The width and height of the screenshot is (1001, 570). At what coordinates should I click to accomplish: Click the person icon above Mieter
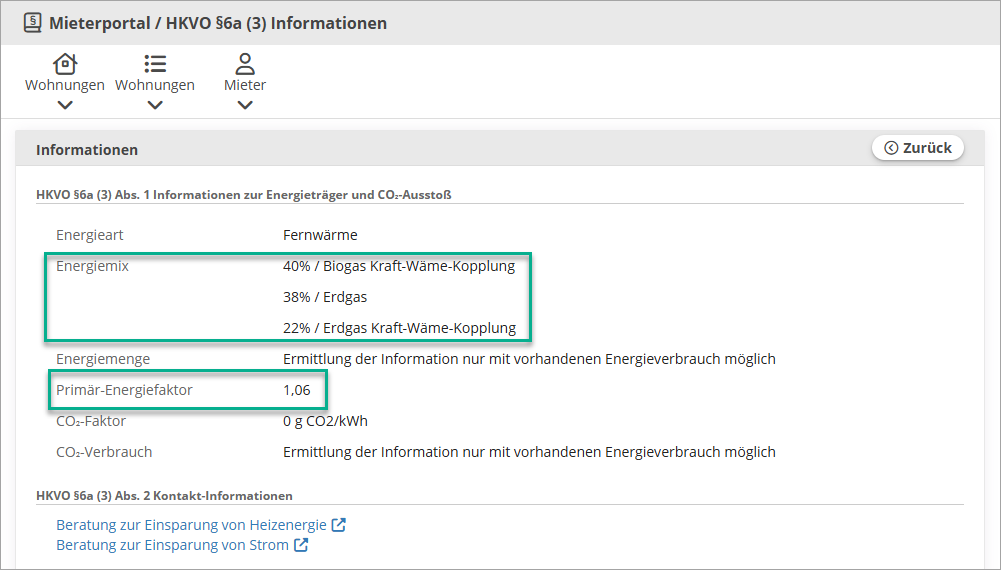pos(245,64)
